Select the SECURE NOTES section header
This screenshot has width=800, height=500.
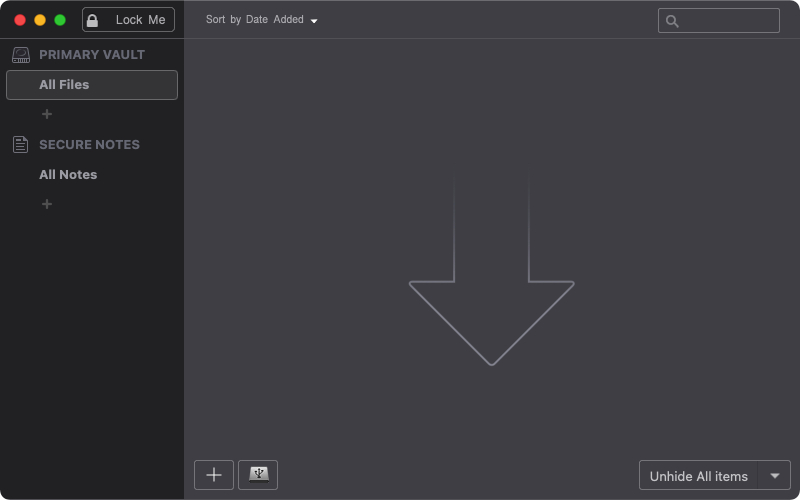point(89,145)
